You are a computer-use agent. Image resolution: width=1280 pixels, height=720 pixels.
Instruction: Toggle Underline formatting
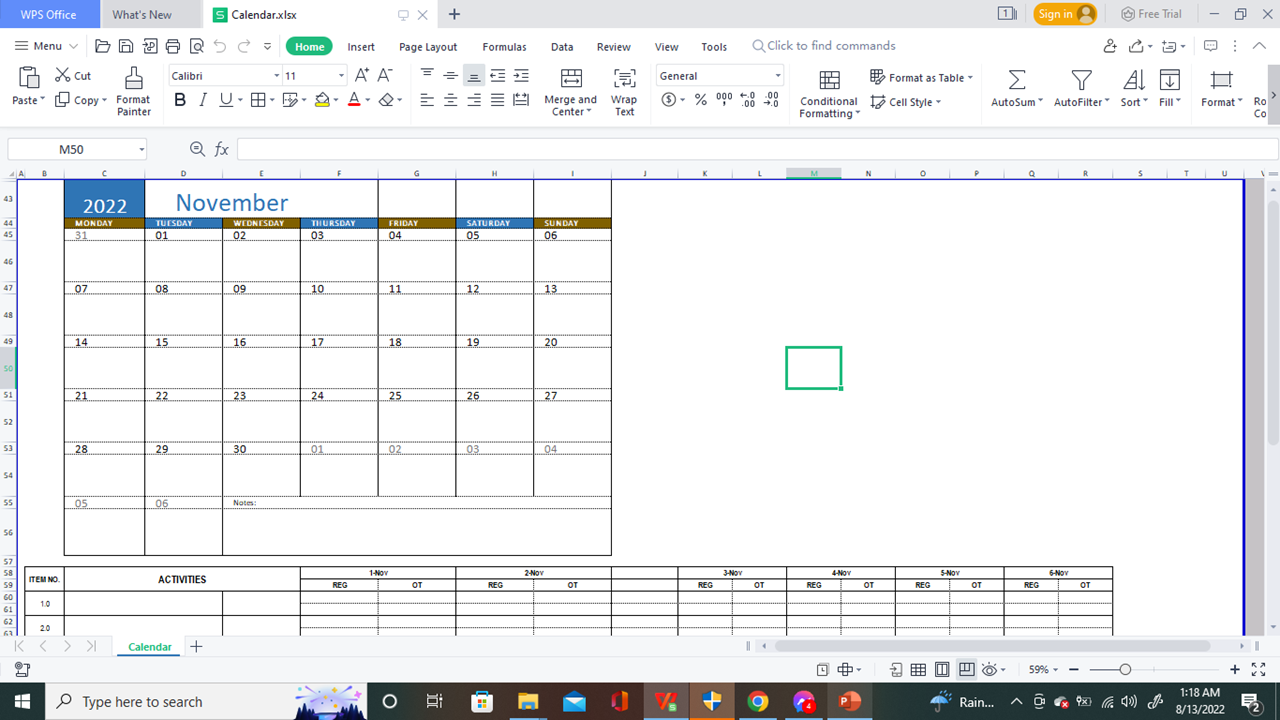(x=226, y=100)
